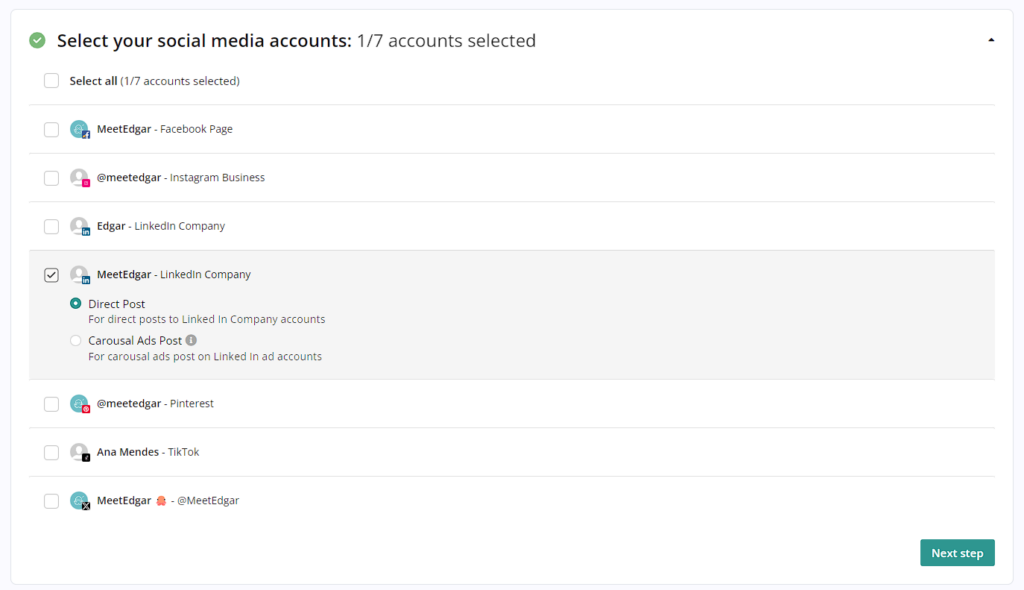Viewport: 1024px width, 590px height.
Task: Check the @meetedgar Pinterest checkbox
Action: coord(52,404)
